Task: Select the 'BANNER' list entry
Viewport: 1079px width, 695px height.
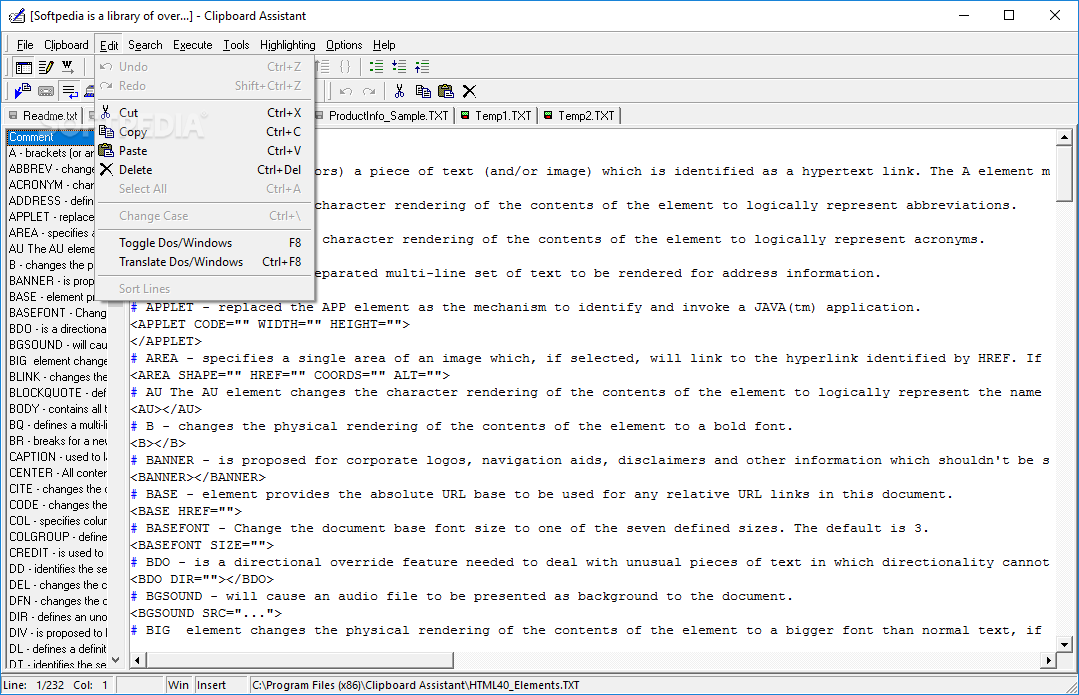Action: pos(51,281)
